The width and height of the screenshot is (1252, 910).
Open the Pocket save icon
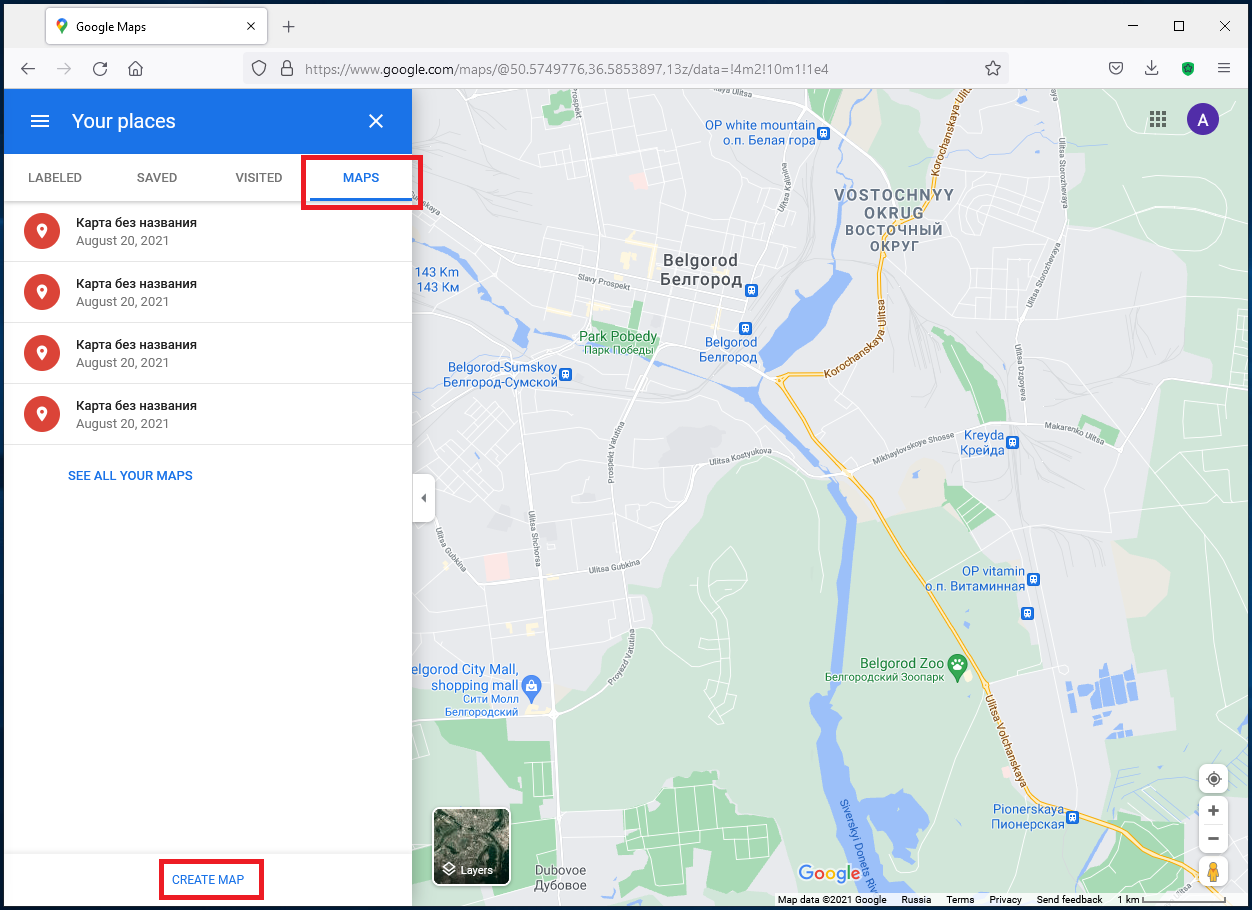[1116, 69]
